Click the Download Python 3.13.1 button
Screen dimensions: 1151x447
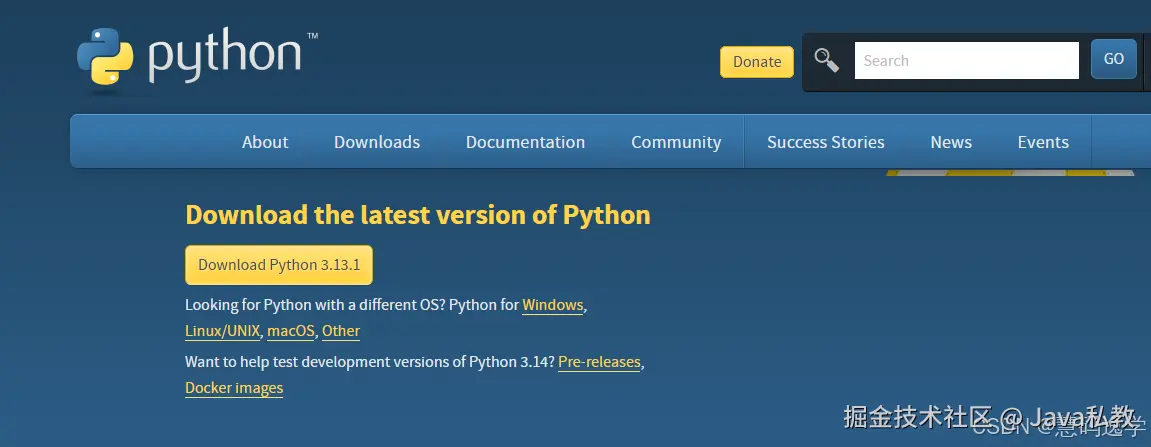click(x=279, y=265)
